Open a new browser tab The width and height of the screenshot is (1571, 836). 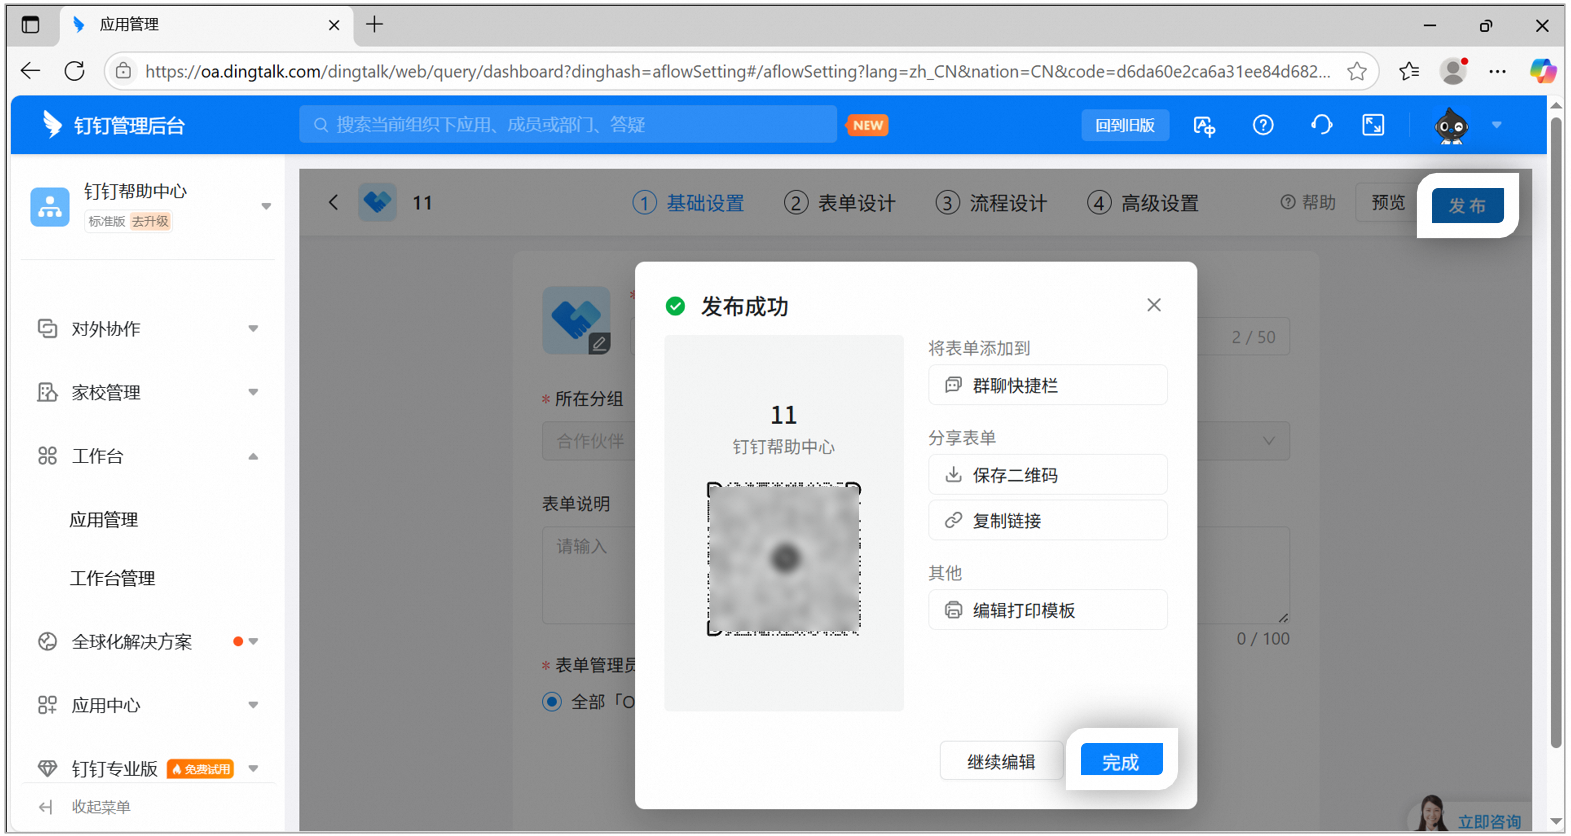(375, 24)
